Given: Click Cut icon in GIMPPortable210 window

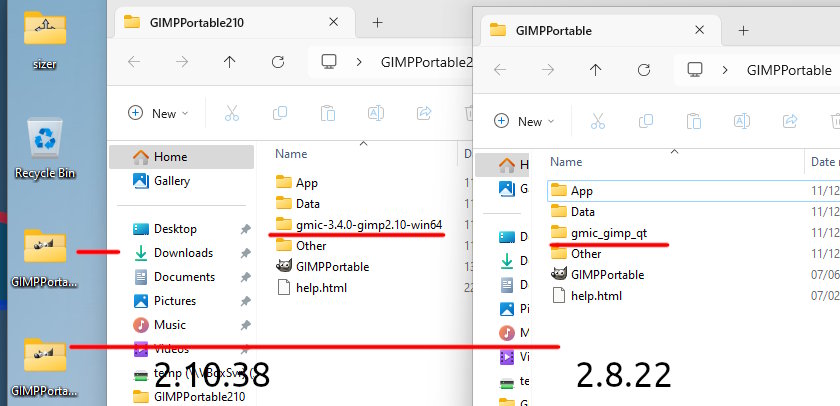Looking at the screenshot, I should point(231,113).
